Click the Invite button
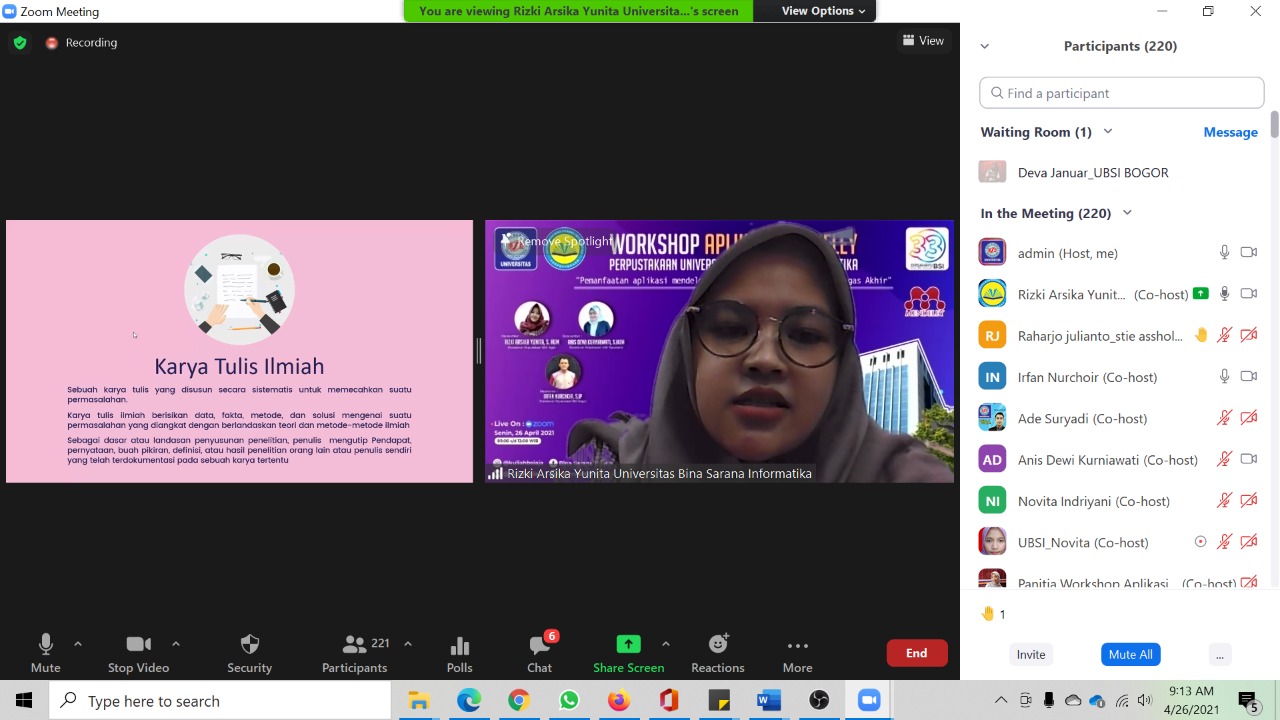 click(1031, 654)
